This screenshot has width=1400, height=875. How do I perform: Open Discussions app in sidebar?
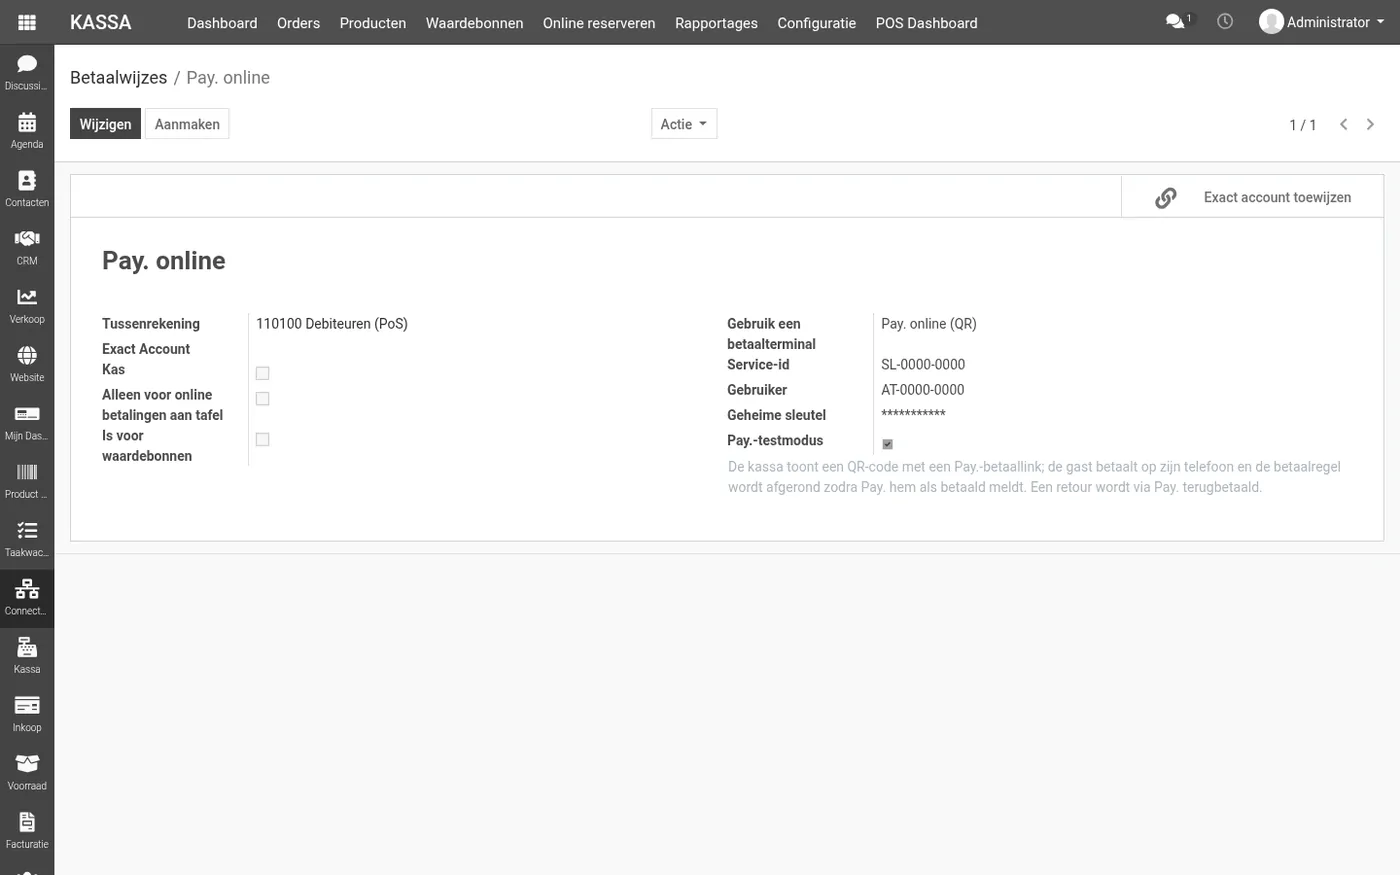pyautogui.click(x=27, y=73)
